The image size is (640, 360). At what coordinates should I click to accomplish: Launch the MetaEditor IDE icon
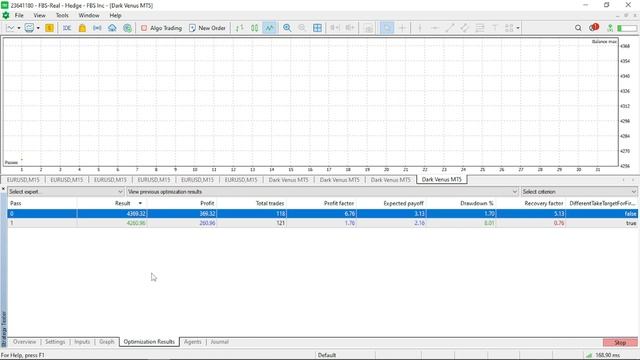click(x=67, y=28)
